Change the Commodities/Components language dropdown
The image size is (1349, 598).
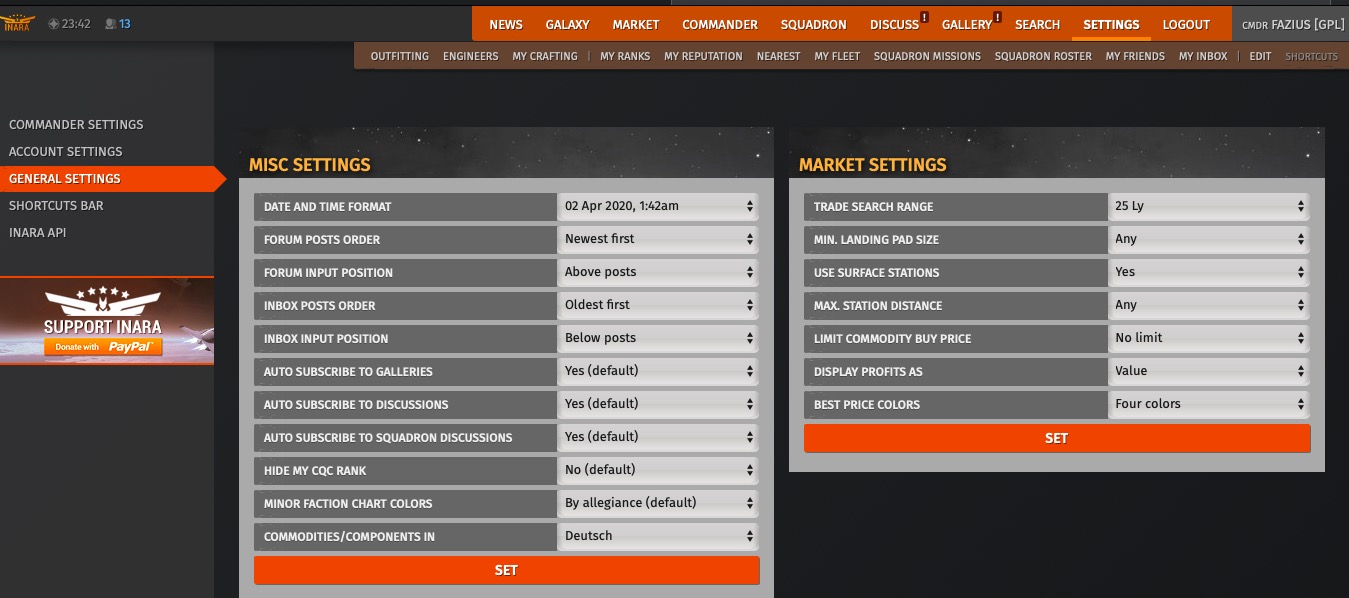tap(657, 536)
